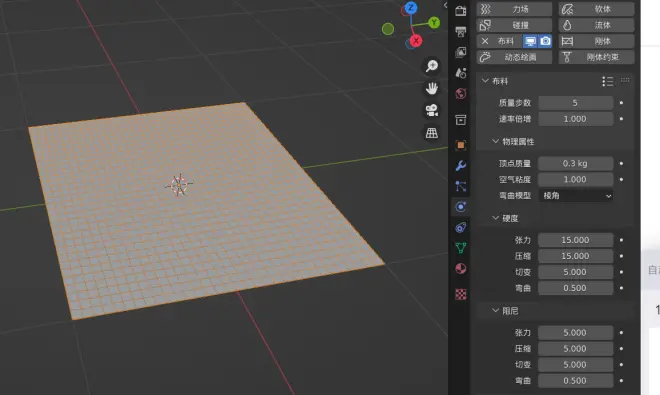Toggle the viewport sidebar arrow
This screenshot has height=395, width=660.
coord(445,5)
